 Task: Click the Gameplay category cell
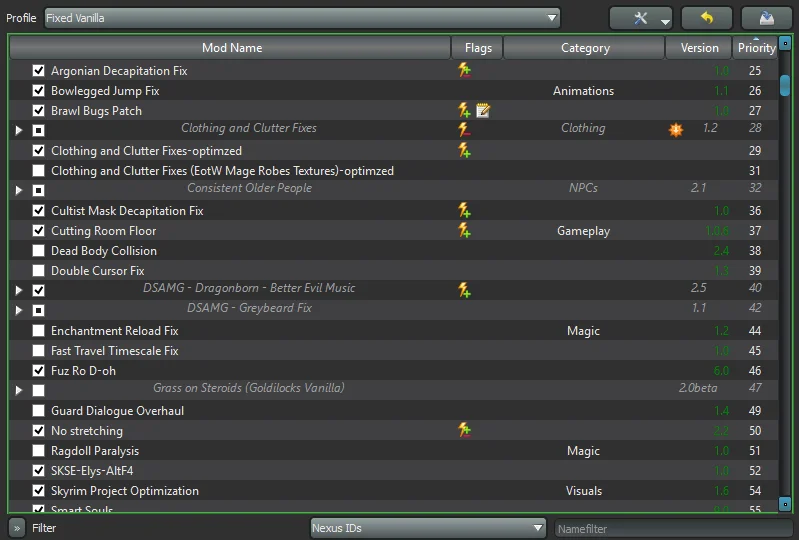583,231
